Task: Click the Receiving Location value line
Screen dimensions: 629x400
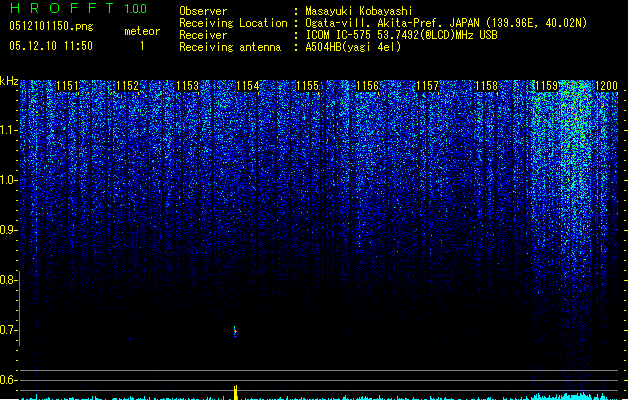Action: (446, 23)
